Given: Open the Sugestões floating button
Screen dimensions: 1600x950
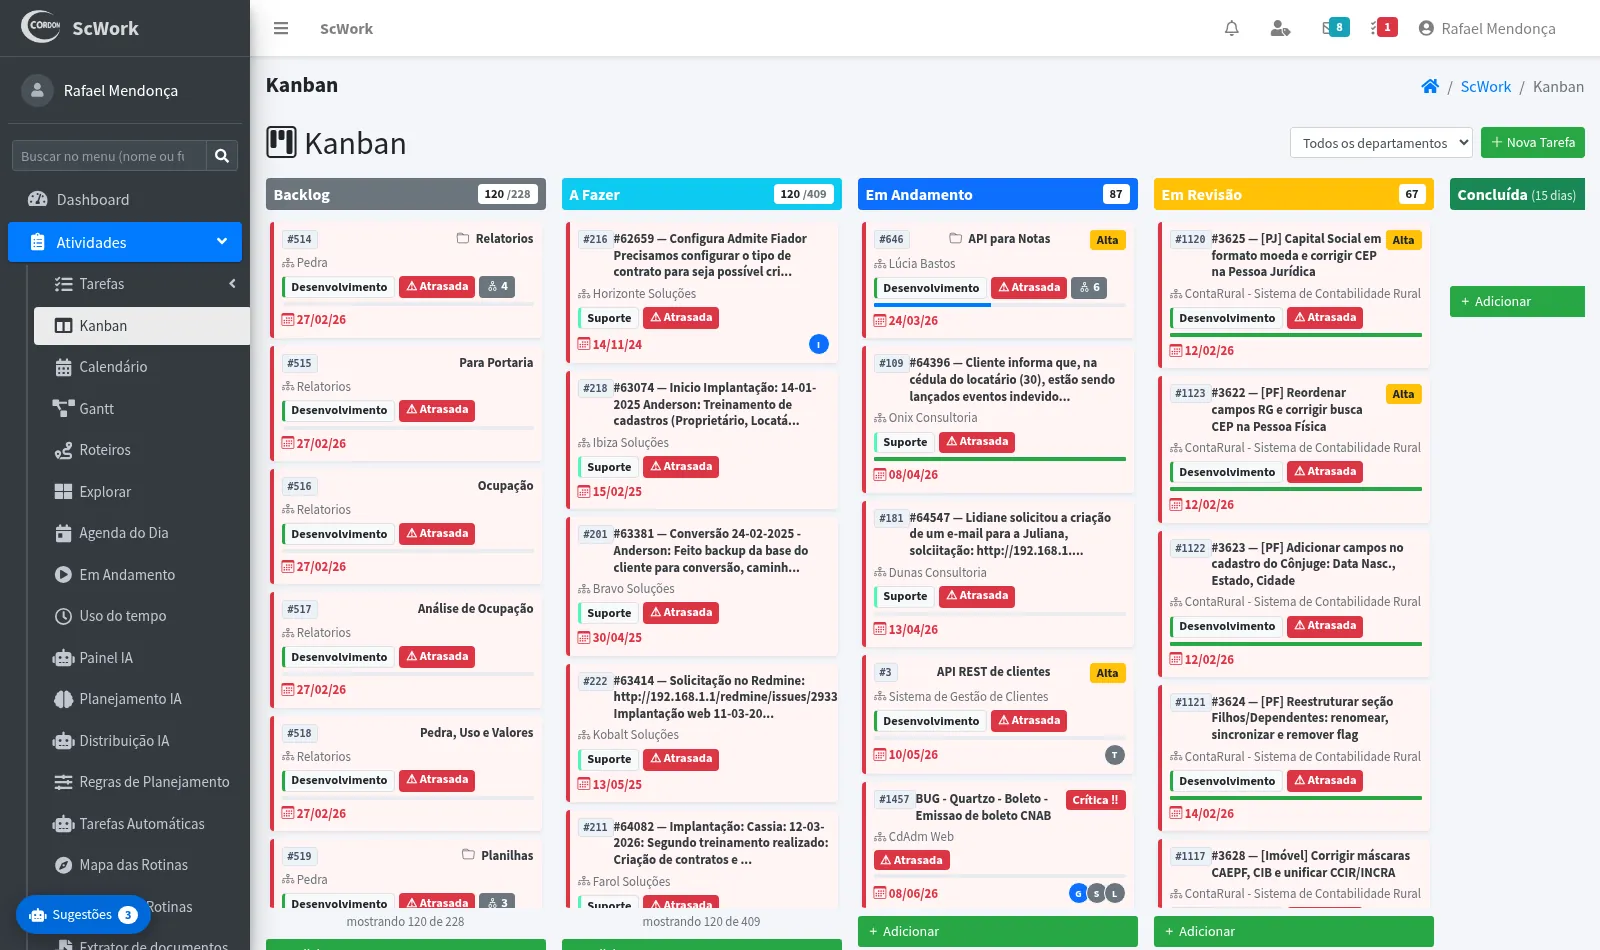Looking at the screenshot, I should [x=83, y=914].
